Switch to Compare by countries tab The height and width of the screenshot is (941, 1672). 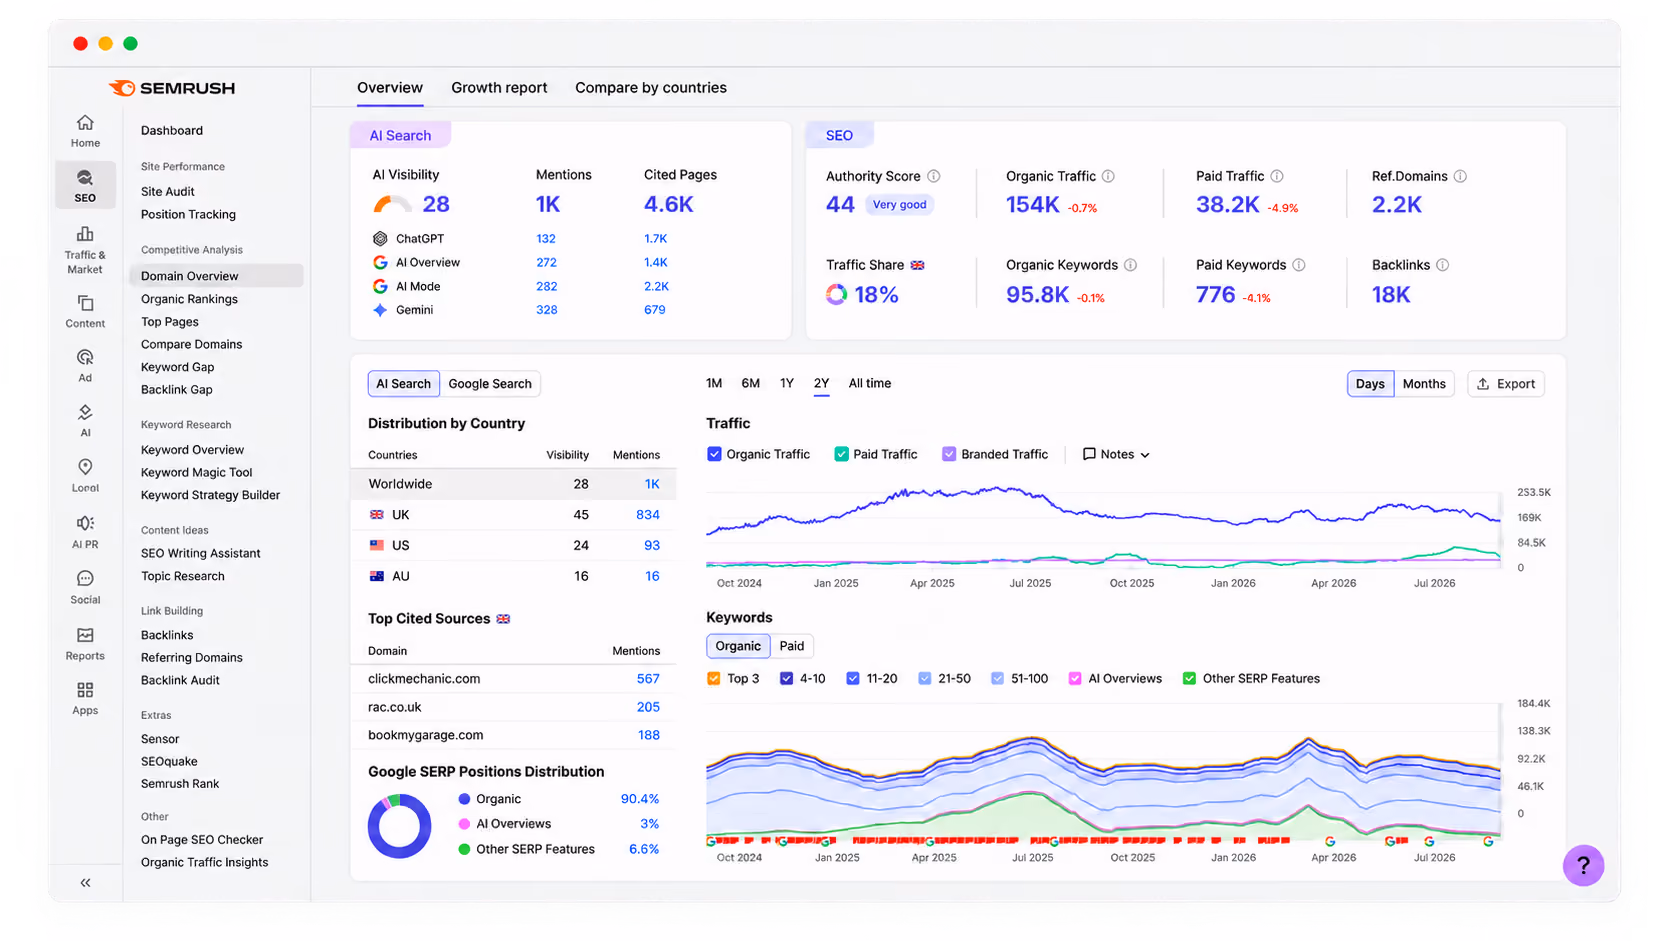[x=651, y=88]
